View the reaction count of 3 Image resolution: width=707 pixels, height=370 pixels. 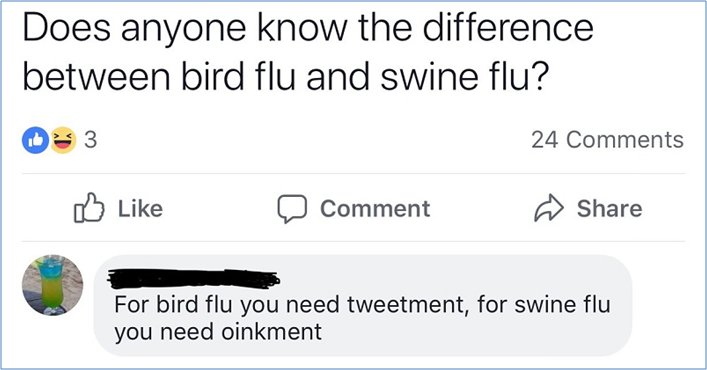[x=91, y=140]
